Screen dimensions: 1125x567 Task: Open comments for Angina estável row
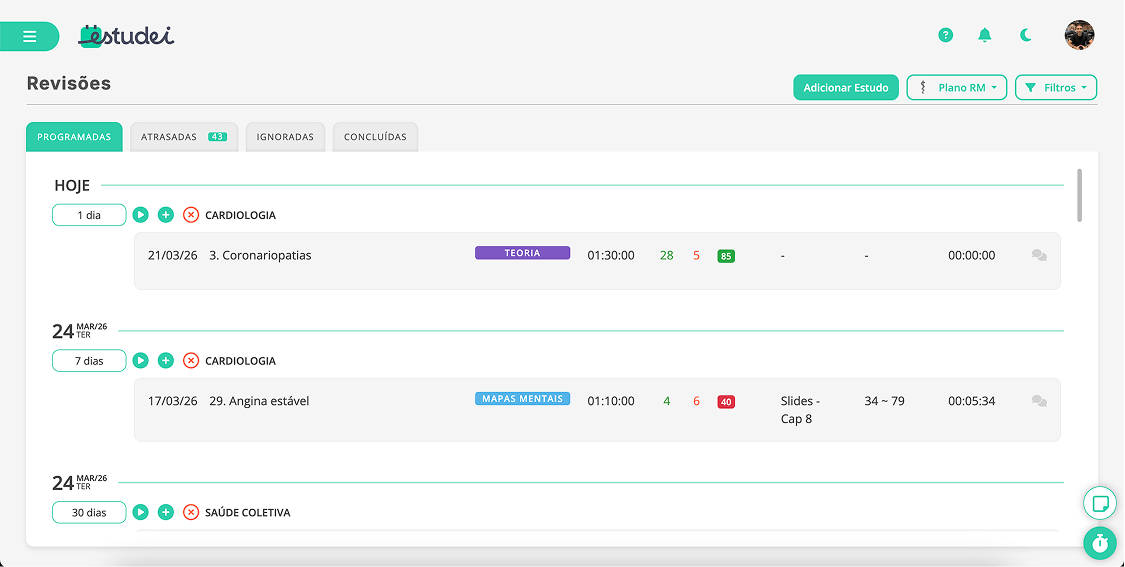1039,401
